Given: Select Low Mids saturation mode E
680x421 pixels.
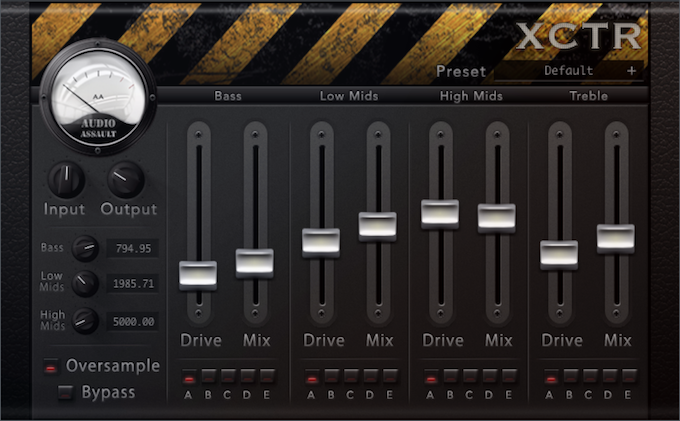Looking at the screenshot, I should click(x=390, y=376).
